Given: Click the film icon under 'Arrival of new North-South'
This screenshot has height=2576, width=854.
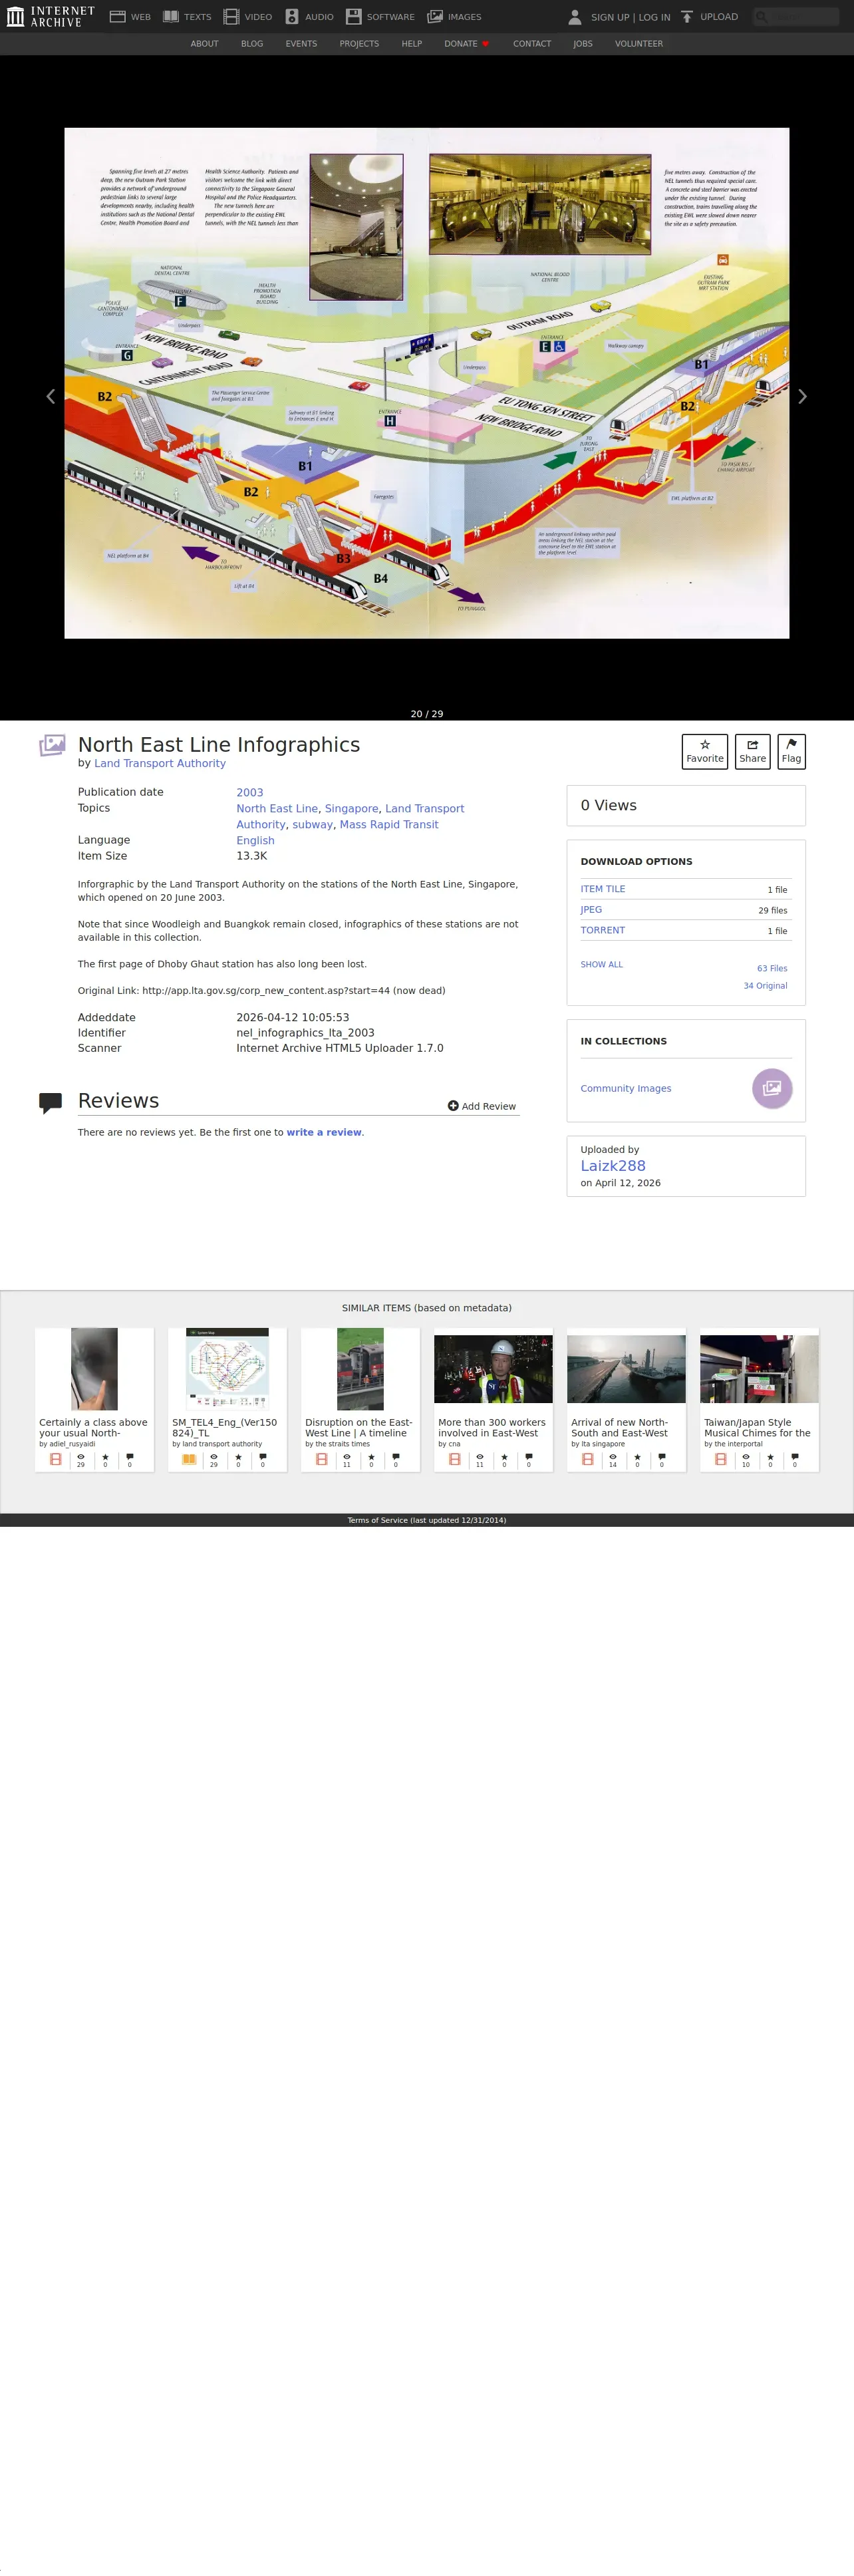Looking at the screenshot, I should point(588,1460).
